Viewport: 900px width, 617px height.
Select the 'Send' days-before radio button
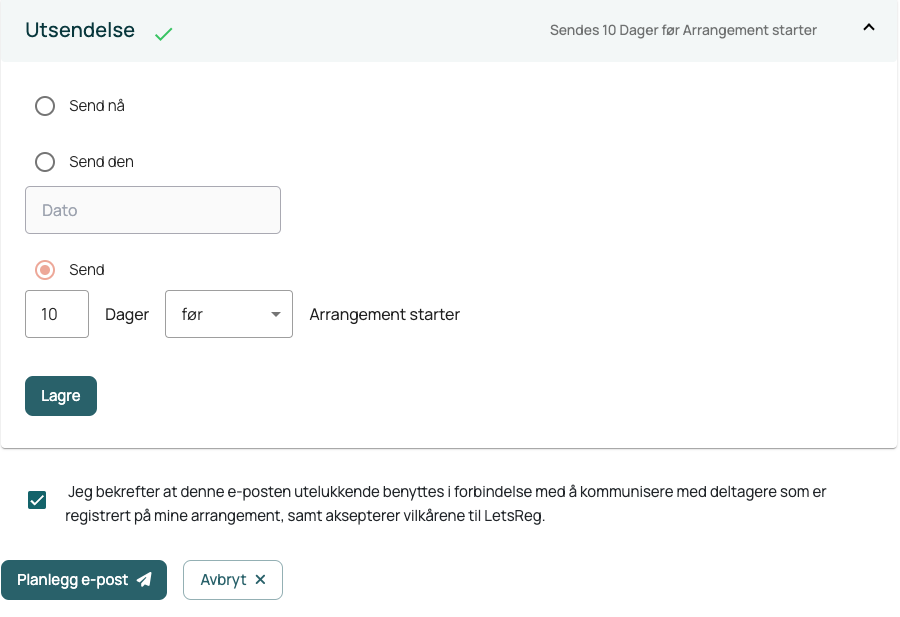(45, 270)
